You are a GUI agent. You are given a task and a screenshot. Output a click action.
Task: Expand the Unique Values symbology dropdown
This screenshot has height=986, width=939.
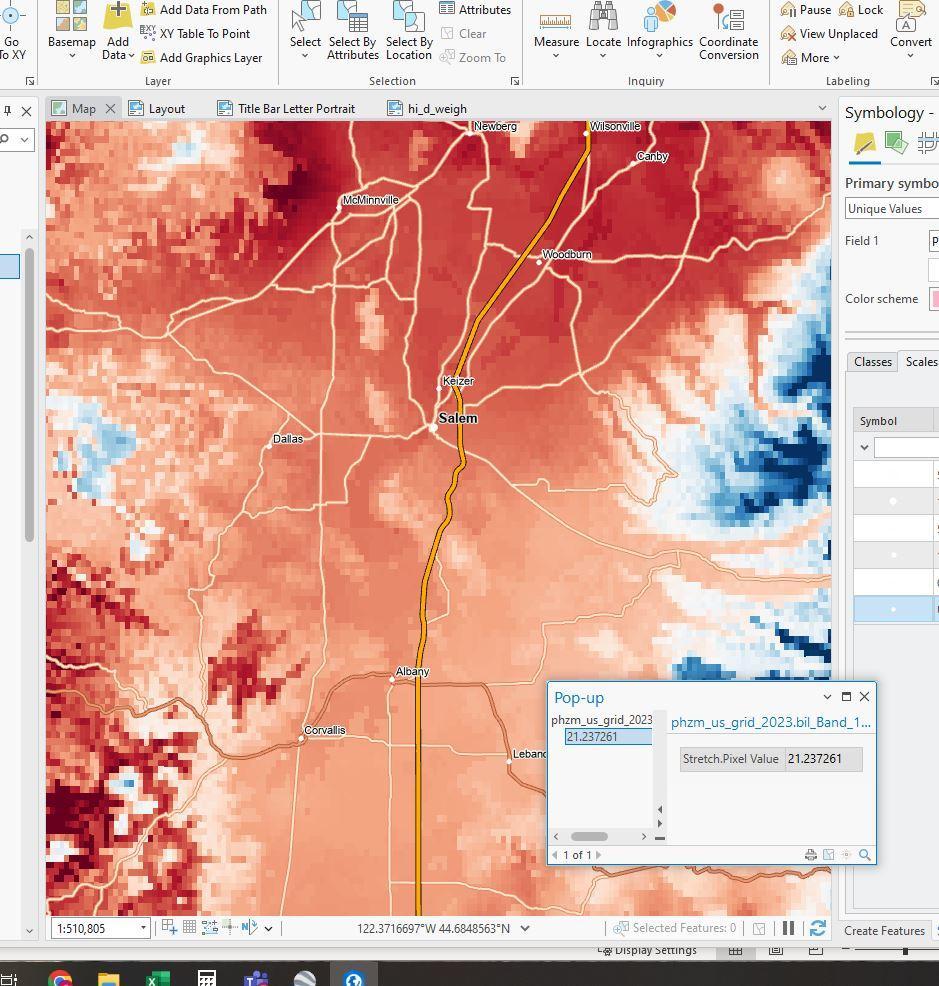(x=890, y=209)
